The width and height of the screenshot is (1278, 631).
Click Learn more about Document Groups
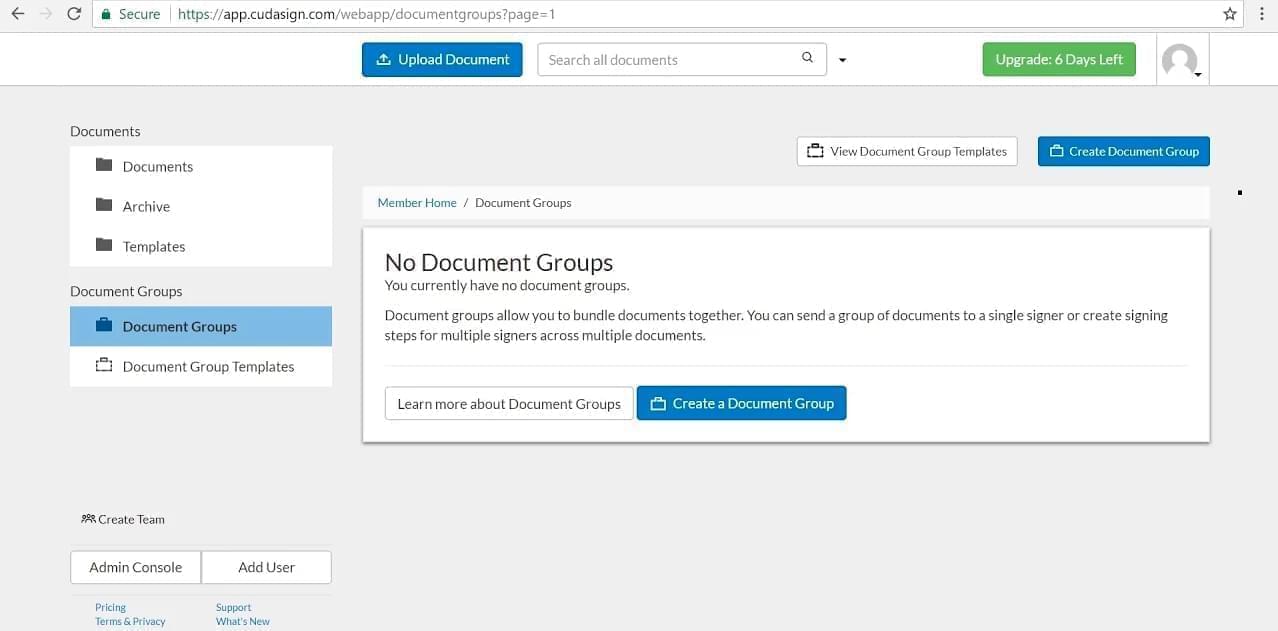(x=509, y=403)
